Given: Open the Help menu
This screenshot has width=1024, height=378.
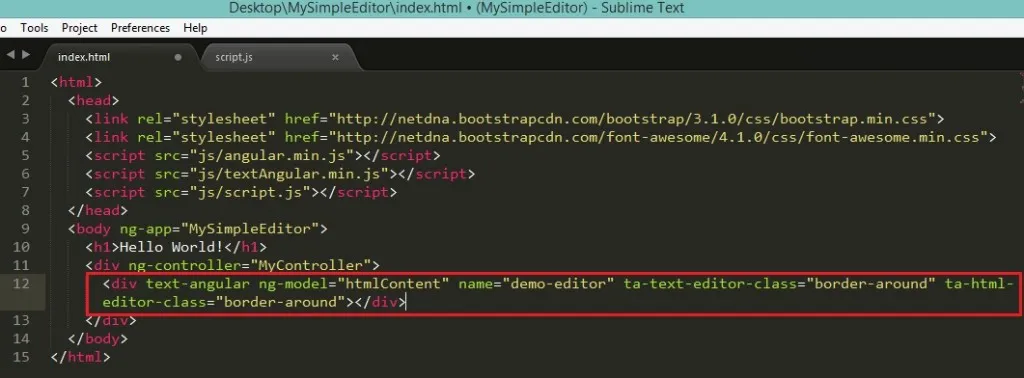Looking at the screenshot, I should point(195,28).
